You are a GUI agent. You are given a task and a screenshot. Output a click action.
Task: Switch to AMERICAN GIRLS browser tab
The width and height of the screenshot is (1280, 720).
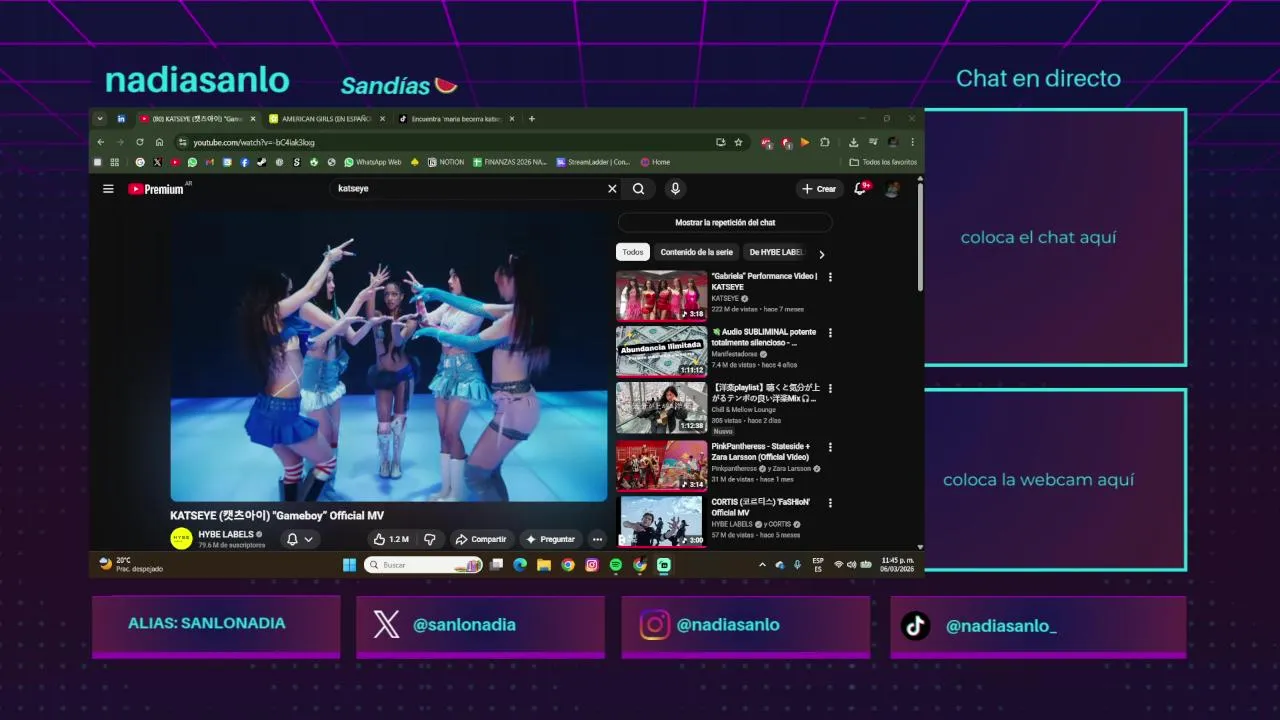click(x=327, y=118)
